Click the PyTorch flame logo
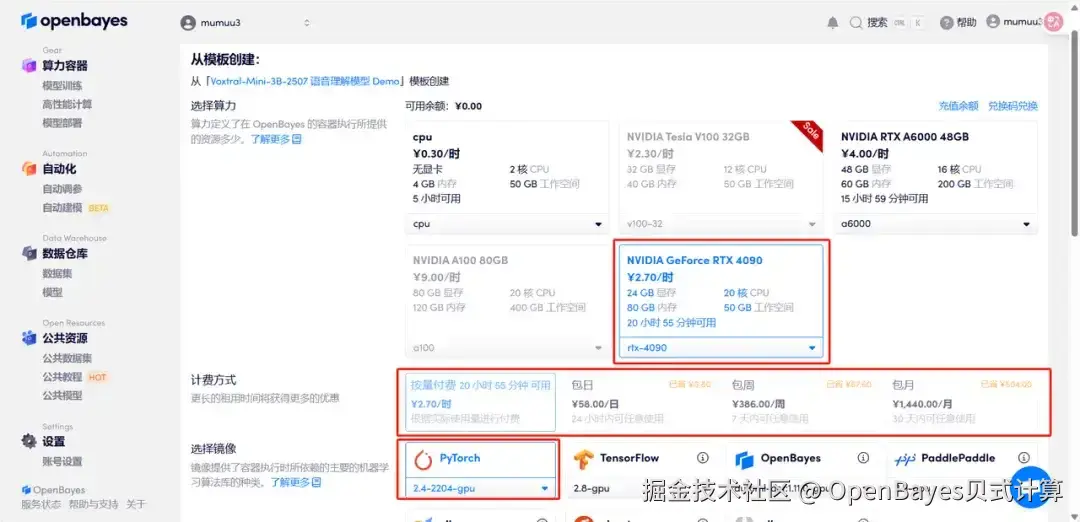 point(422,459)
